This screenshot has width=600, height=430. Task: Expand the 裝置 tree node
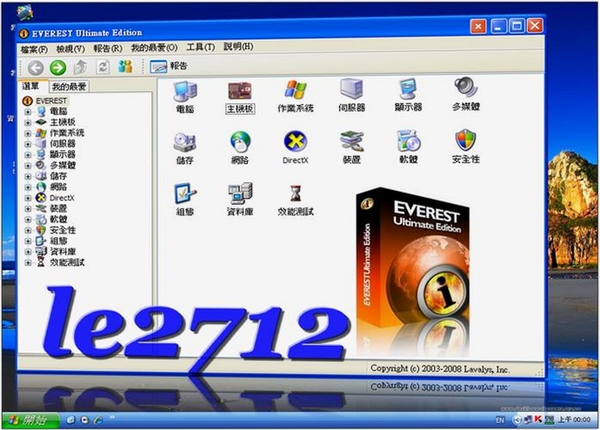28,209
